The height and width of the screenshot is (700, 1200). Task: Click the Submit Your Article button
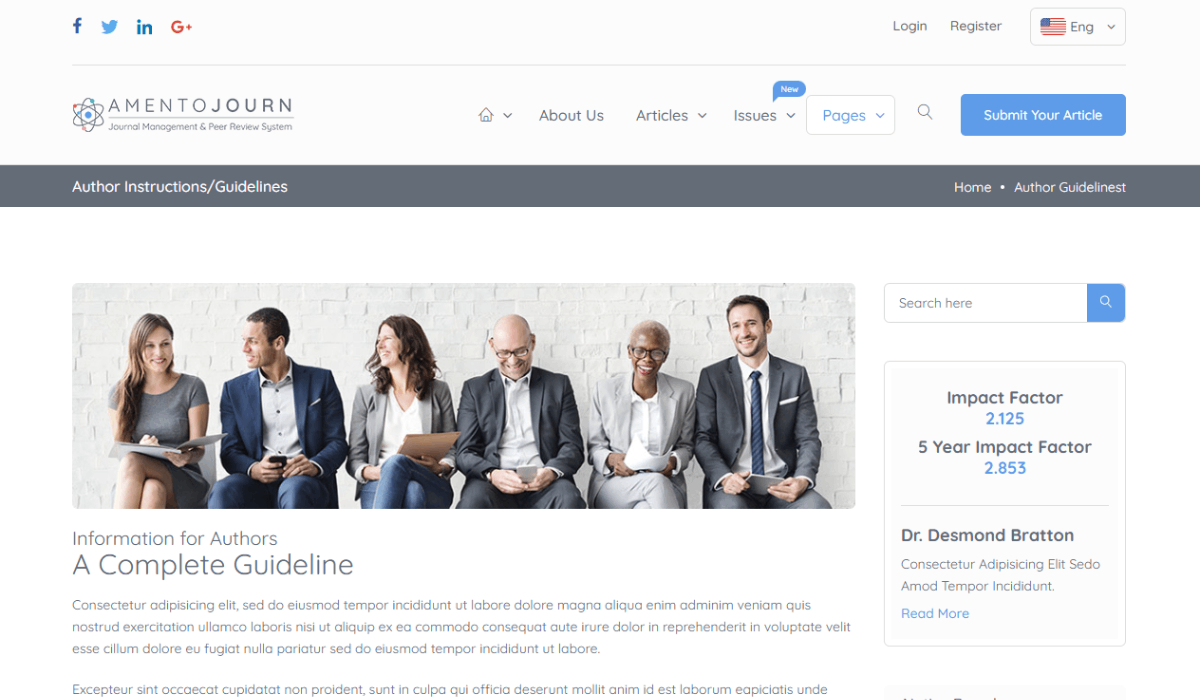1043,115
